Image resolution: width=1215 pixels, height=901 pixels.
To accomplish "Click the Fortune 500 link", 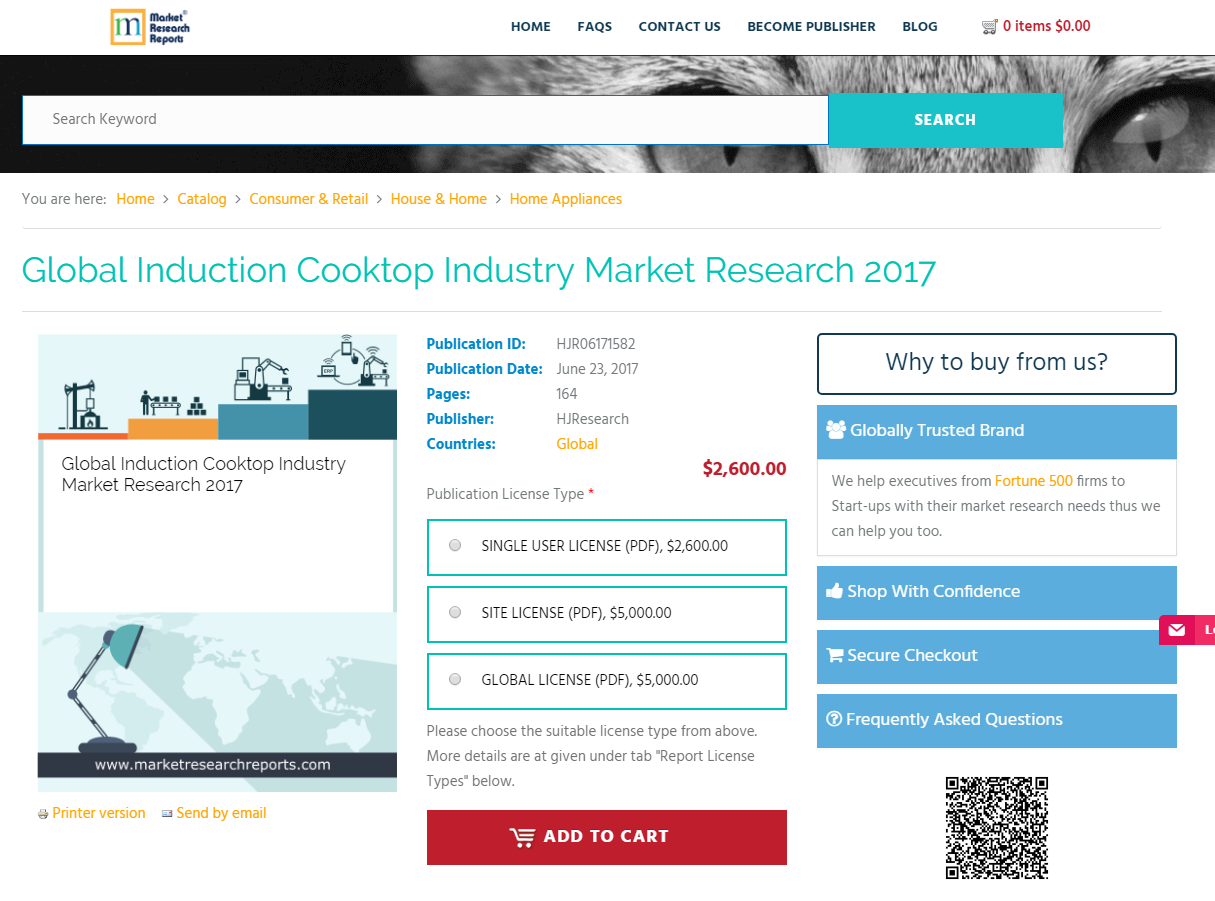I will coord(1034,481).
